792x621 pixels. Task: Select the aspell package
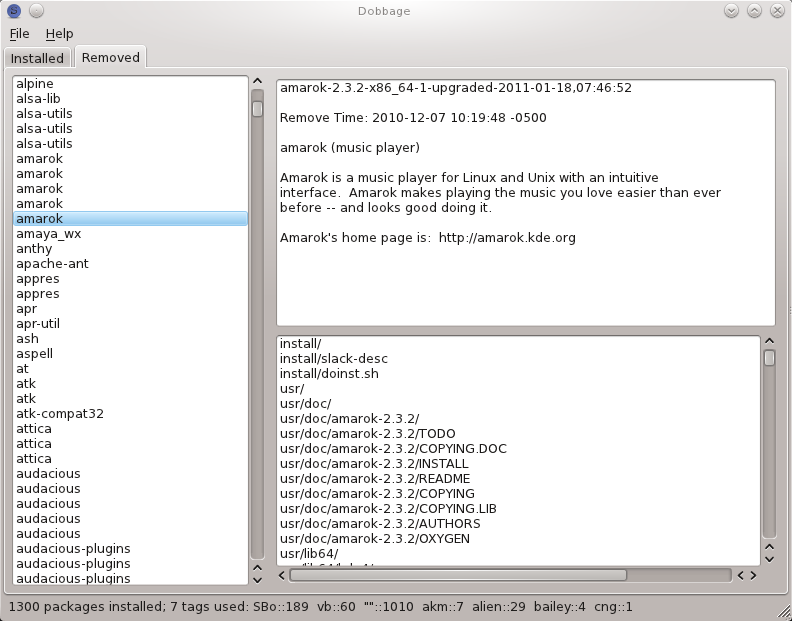click(130, 353)
